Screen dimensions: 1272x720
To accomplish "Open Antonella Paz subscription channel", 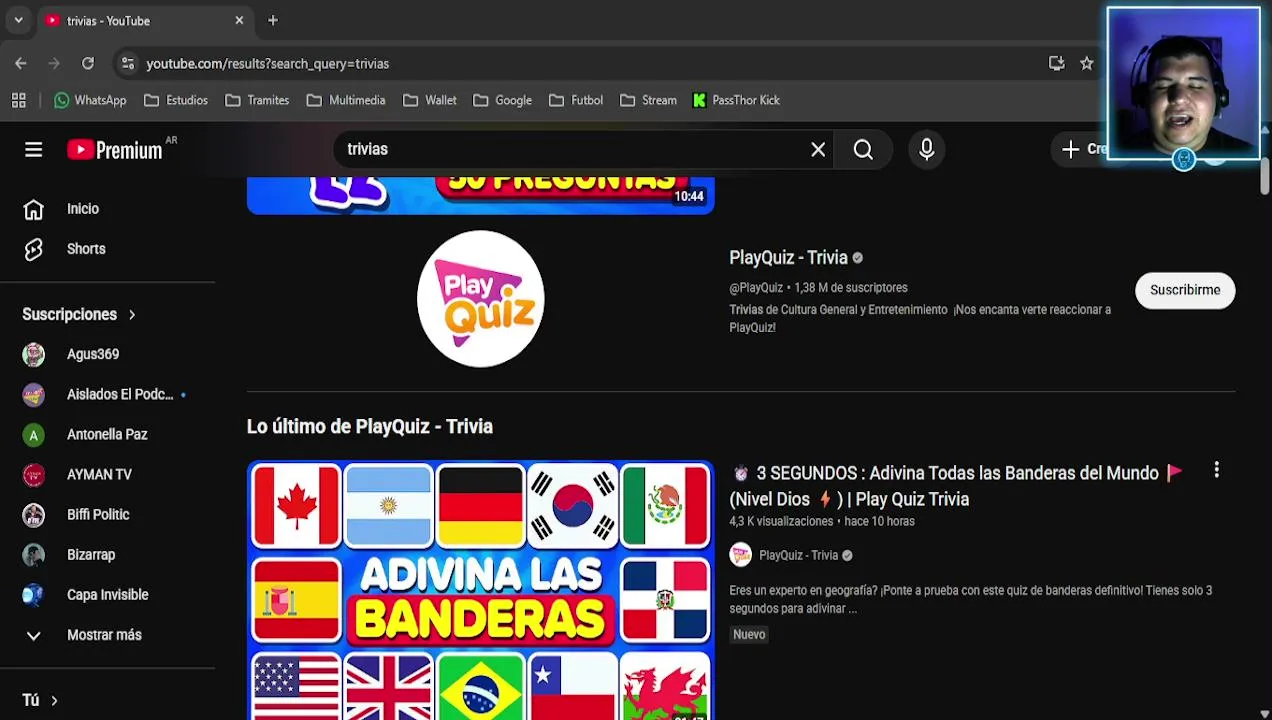I will click(x=107, y=434).
